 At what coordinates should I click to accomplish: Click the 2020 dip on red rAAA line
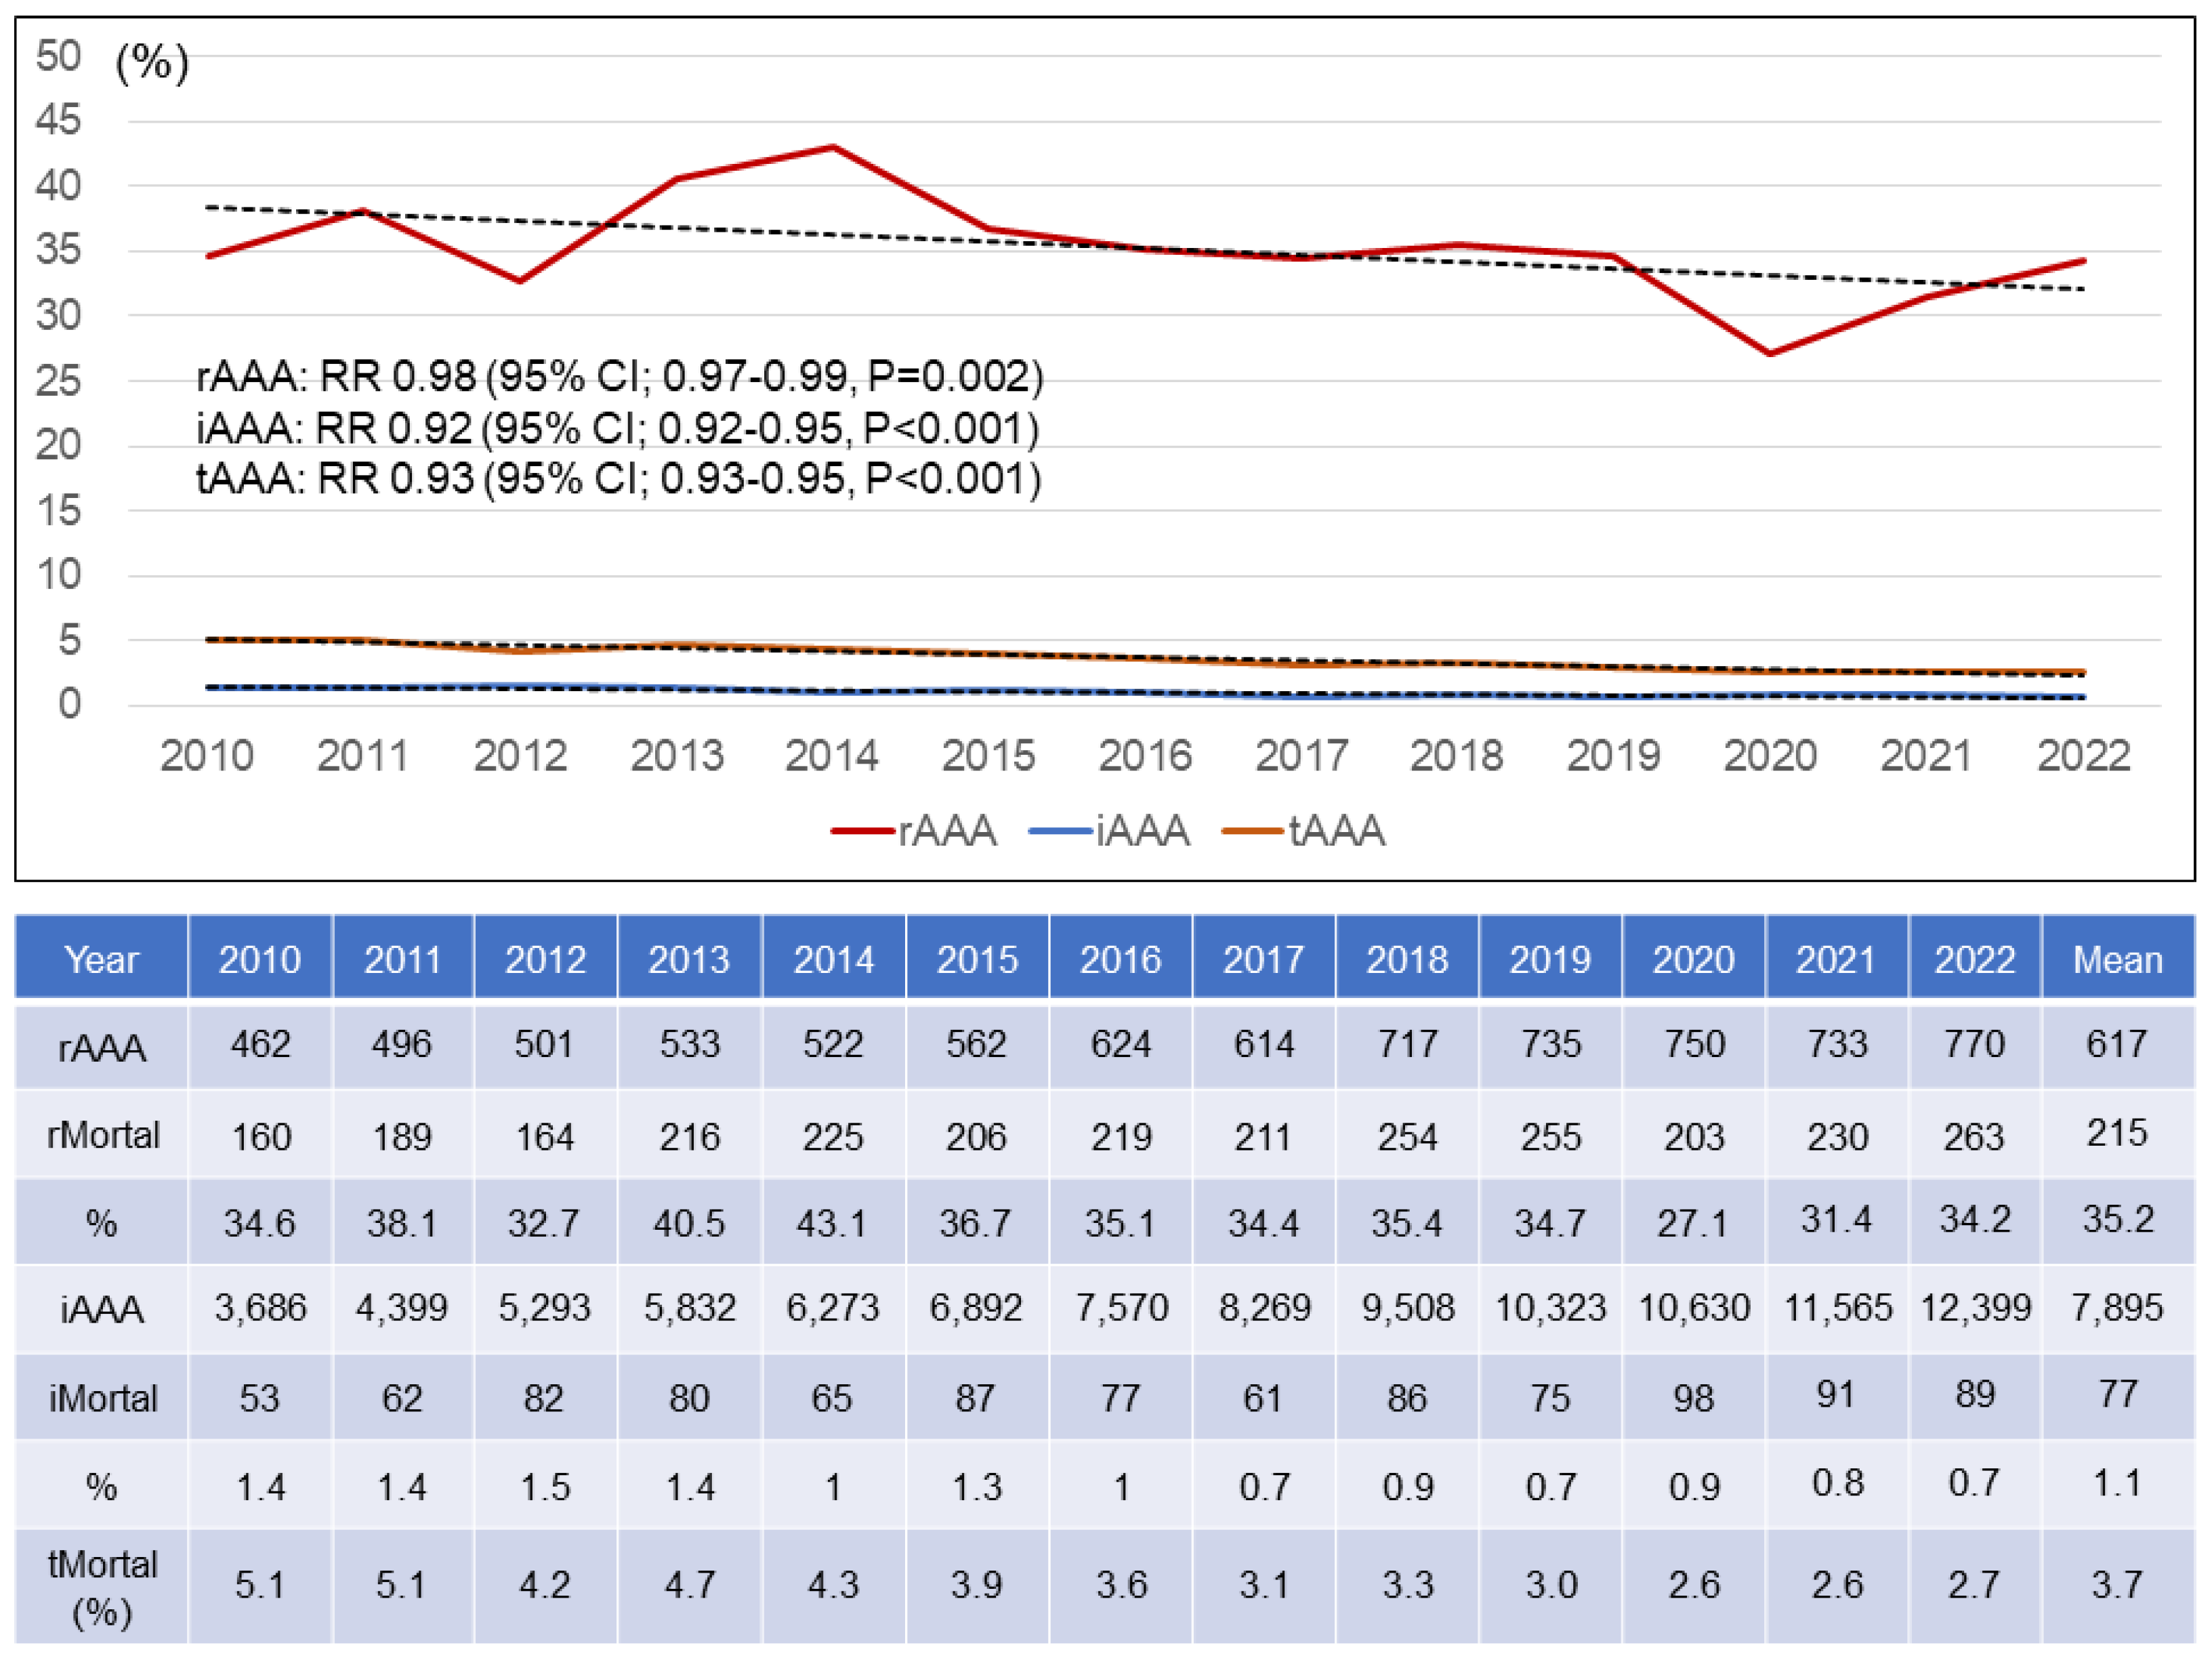1770,353
